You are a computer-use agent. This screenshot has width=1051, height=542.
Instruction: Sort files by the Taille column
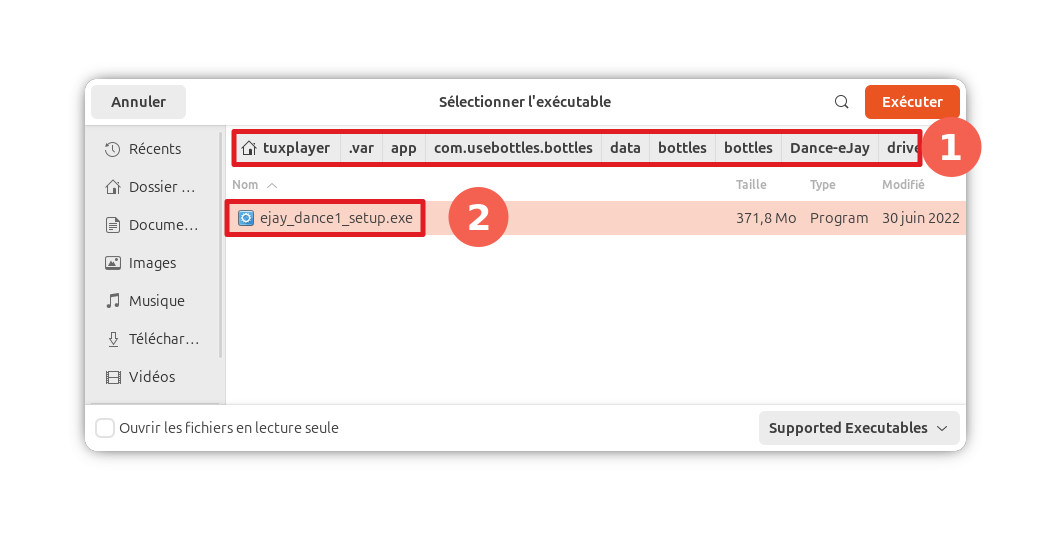pos(751,185)
